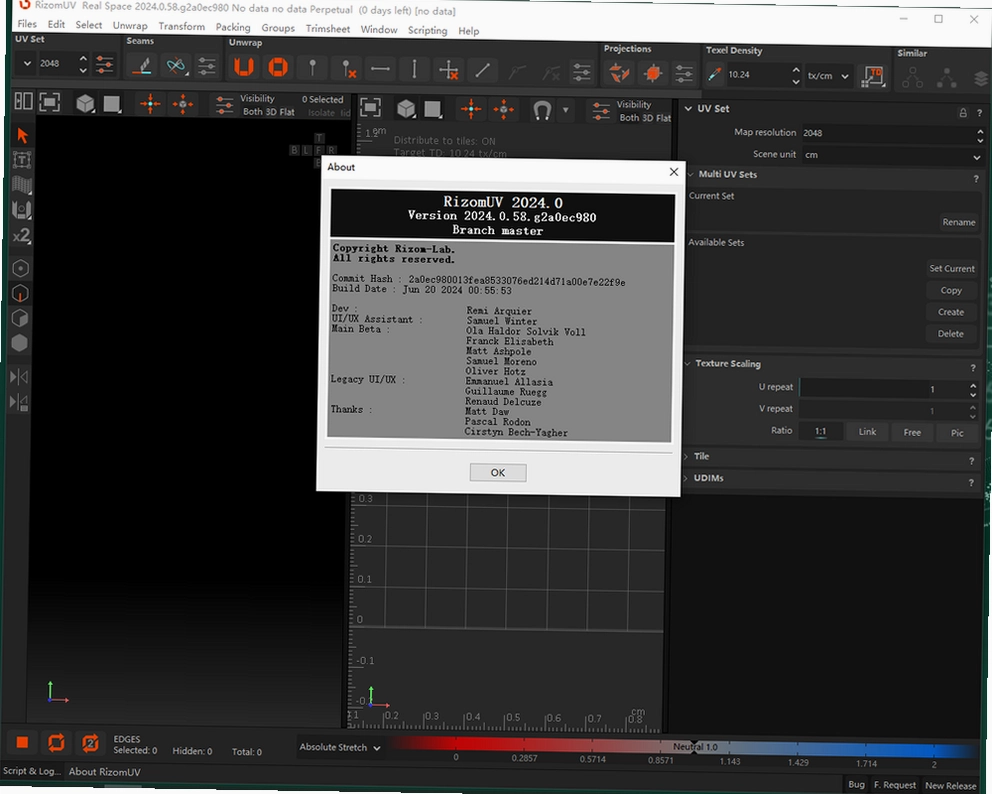Toggle split view layout icon
This screenshot has height=794, width=992.
click(23, 101)
